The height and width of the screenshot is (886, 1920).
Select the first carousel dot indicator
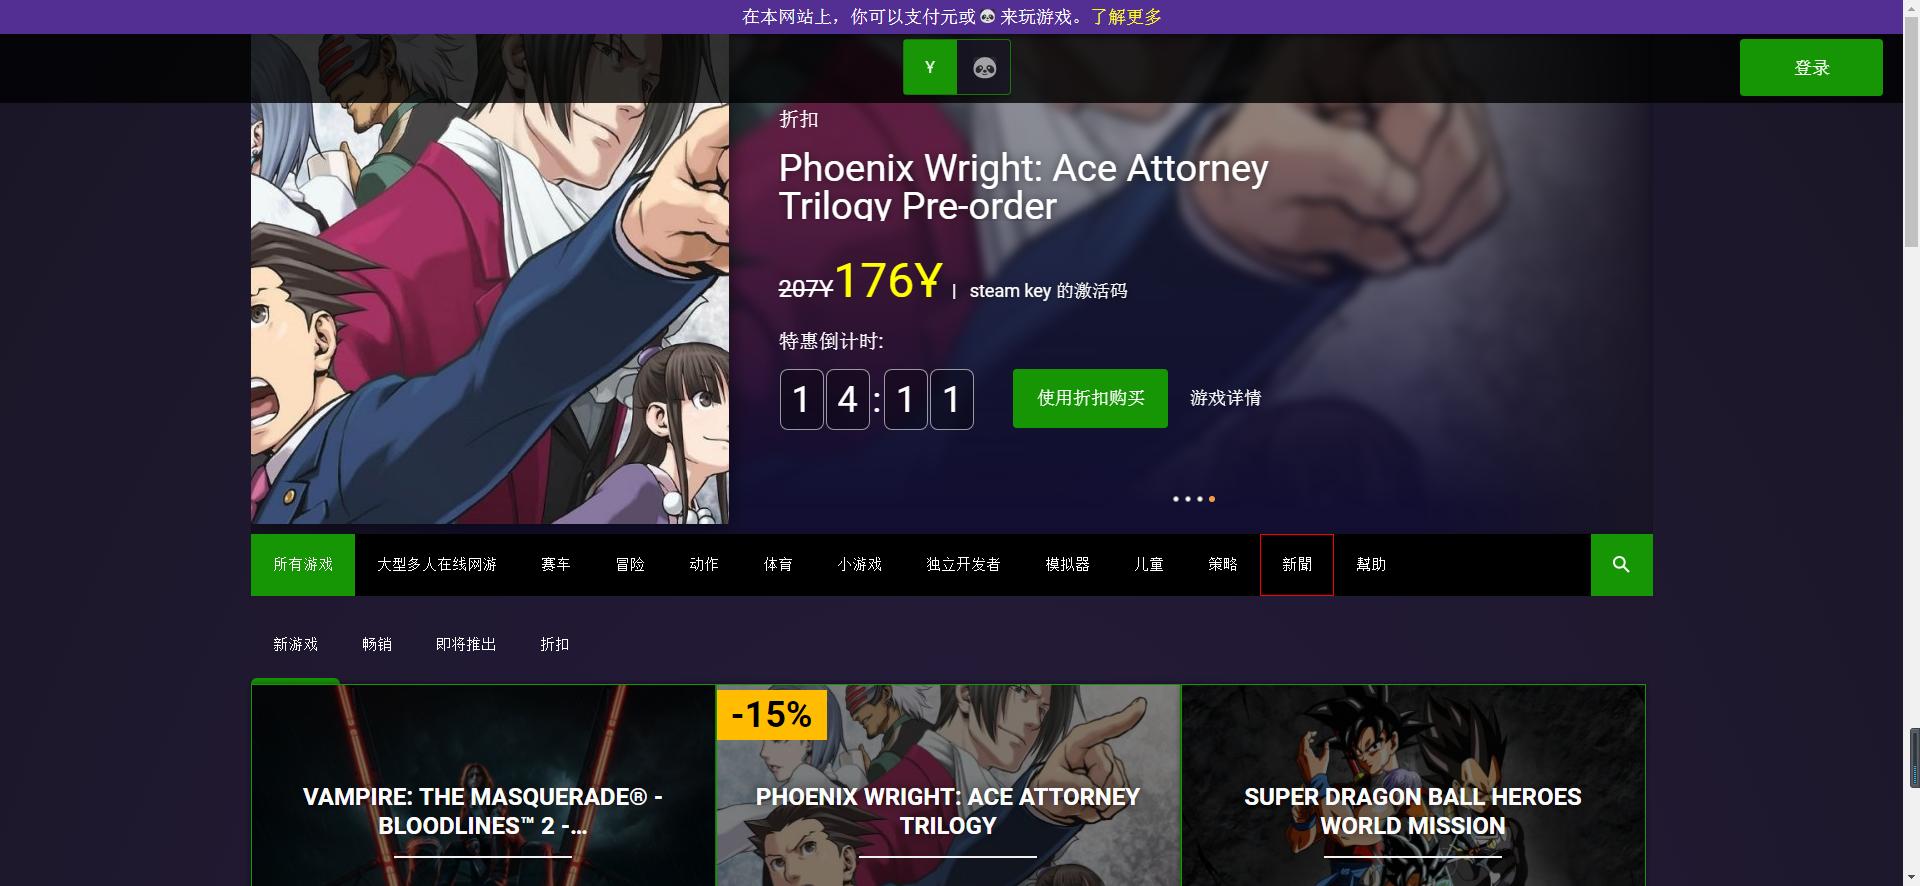(x=1176, y=499)
